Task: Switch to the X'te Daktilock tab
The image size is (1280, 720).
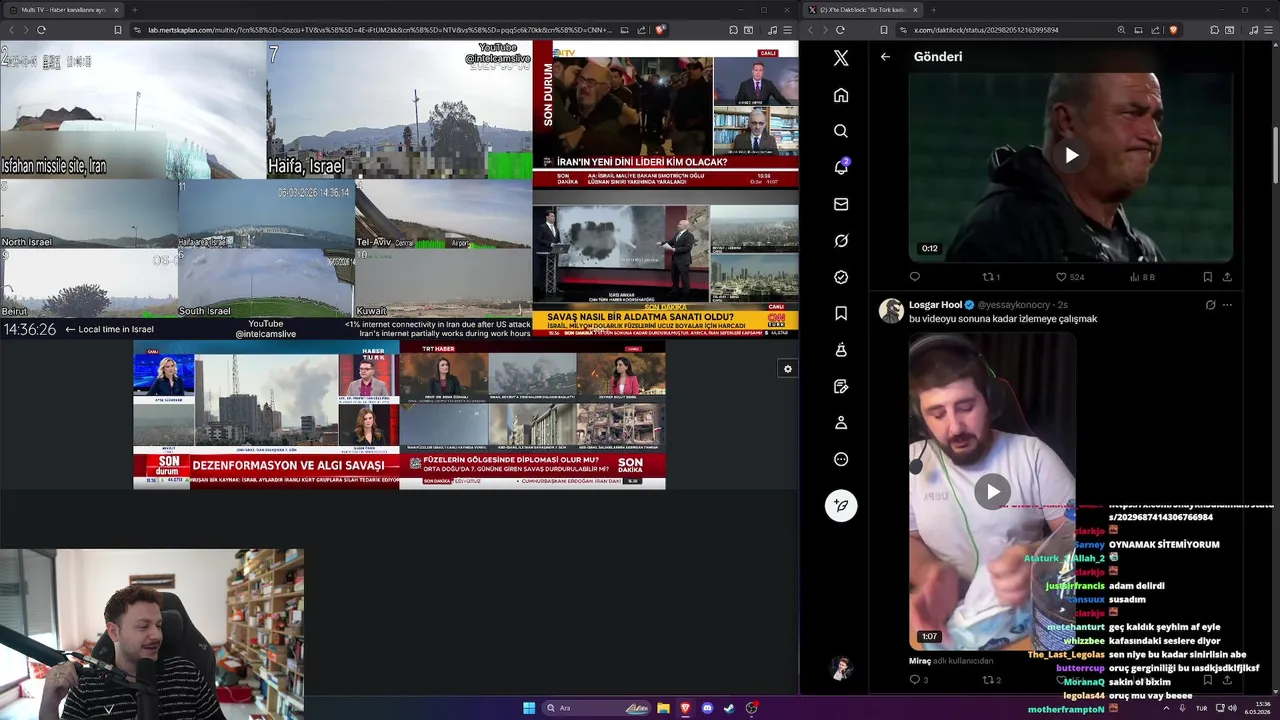Action: [863, 10]
